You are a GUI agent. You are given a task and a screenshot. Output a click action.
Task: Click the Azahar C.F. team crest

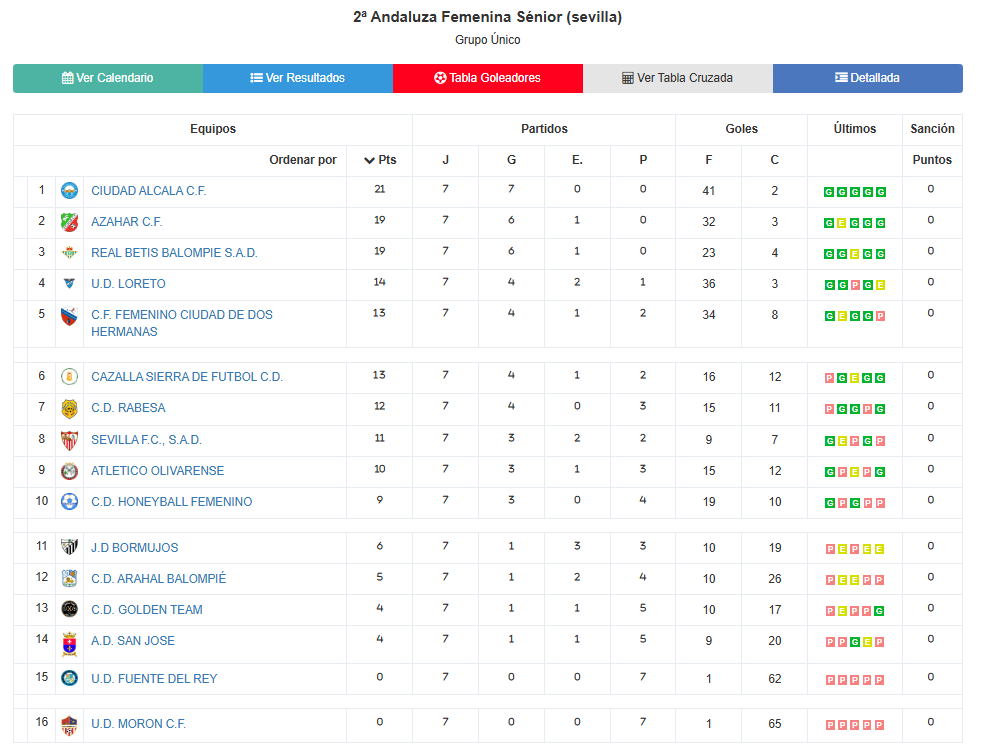click(69, 222)
